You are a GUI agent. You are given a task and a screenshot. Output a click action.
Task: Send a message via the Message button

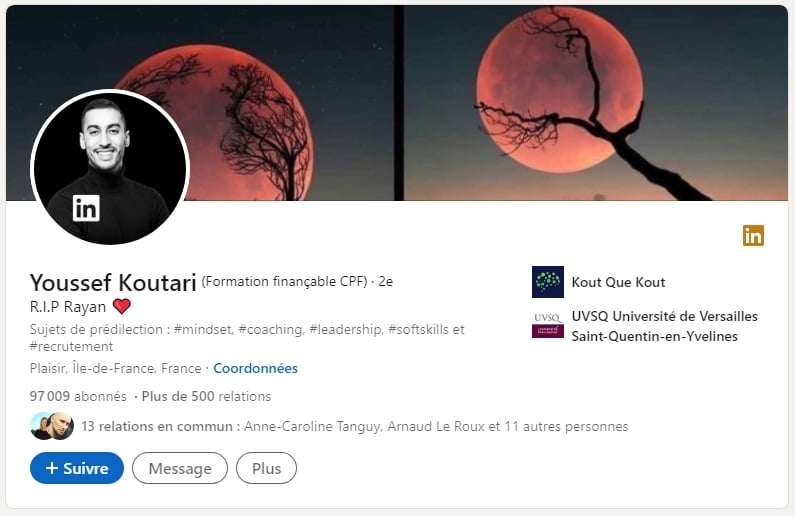(x=180, y=468)
